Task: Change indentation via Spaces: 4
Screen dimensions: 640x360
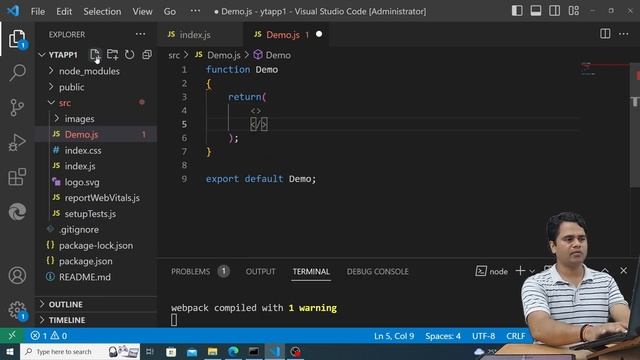Action: (443, 336)
